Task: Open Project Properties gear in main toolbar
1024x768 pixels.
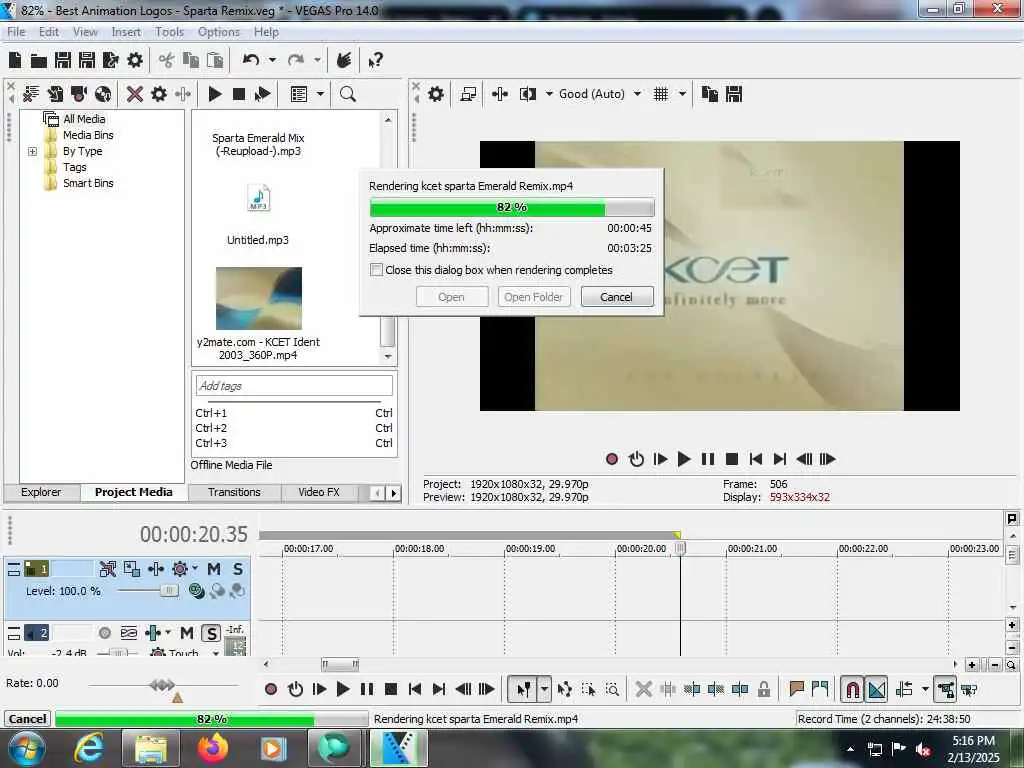Action: (x=135, y=61)
